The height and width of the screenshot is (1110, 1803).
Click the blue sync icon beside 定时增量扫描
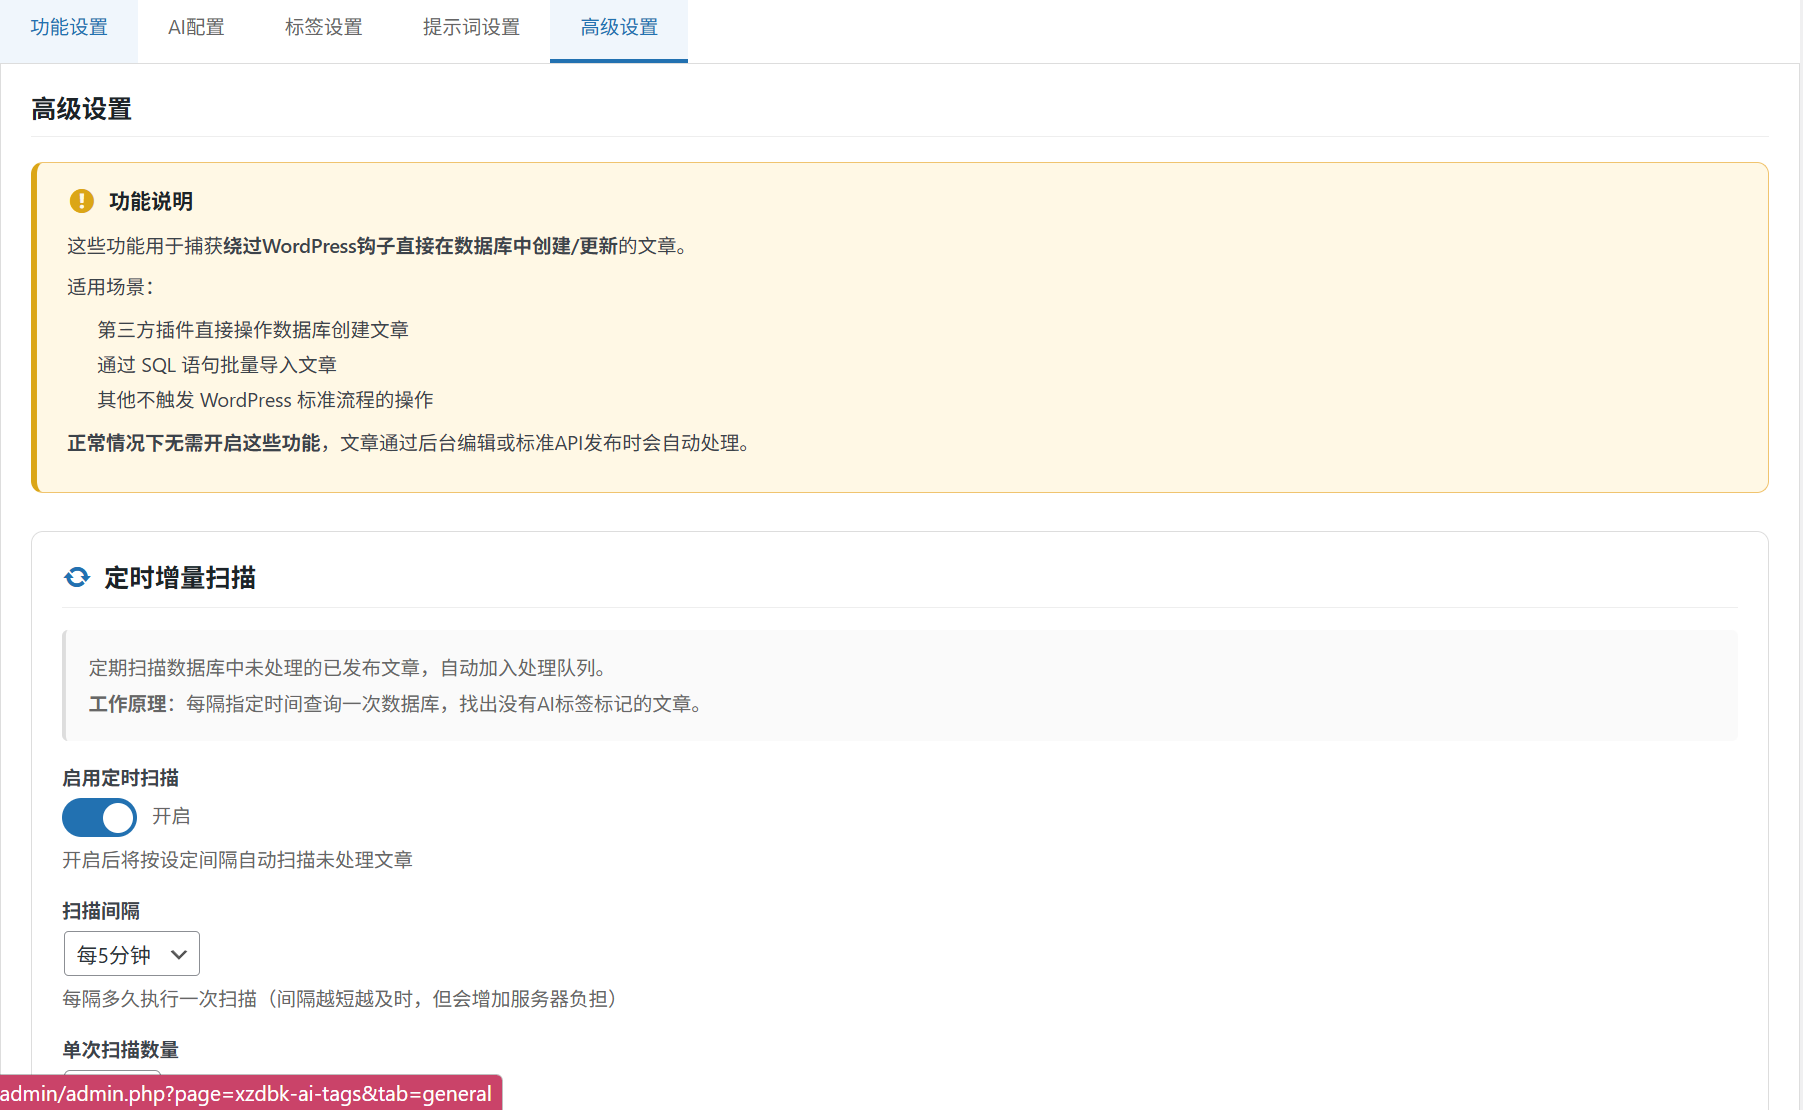pos(77,577)
